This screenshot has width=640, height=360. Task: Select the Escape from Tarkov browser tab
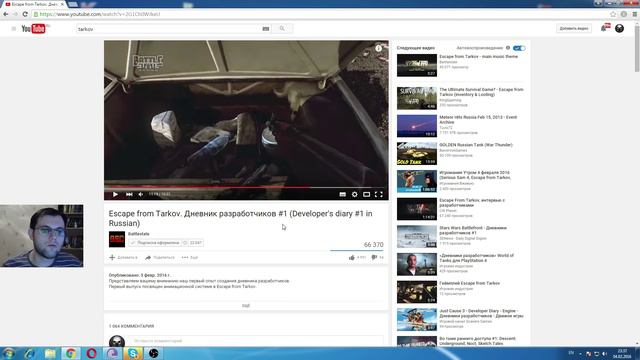pyautogui.click(x=33, y=4)
